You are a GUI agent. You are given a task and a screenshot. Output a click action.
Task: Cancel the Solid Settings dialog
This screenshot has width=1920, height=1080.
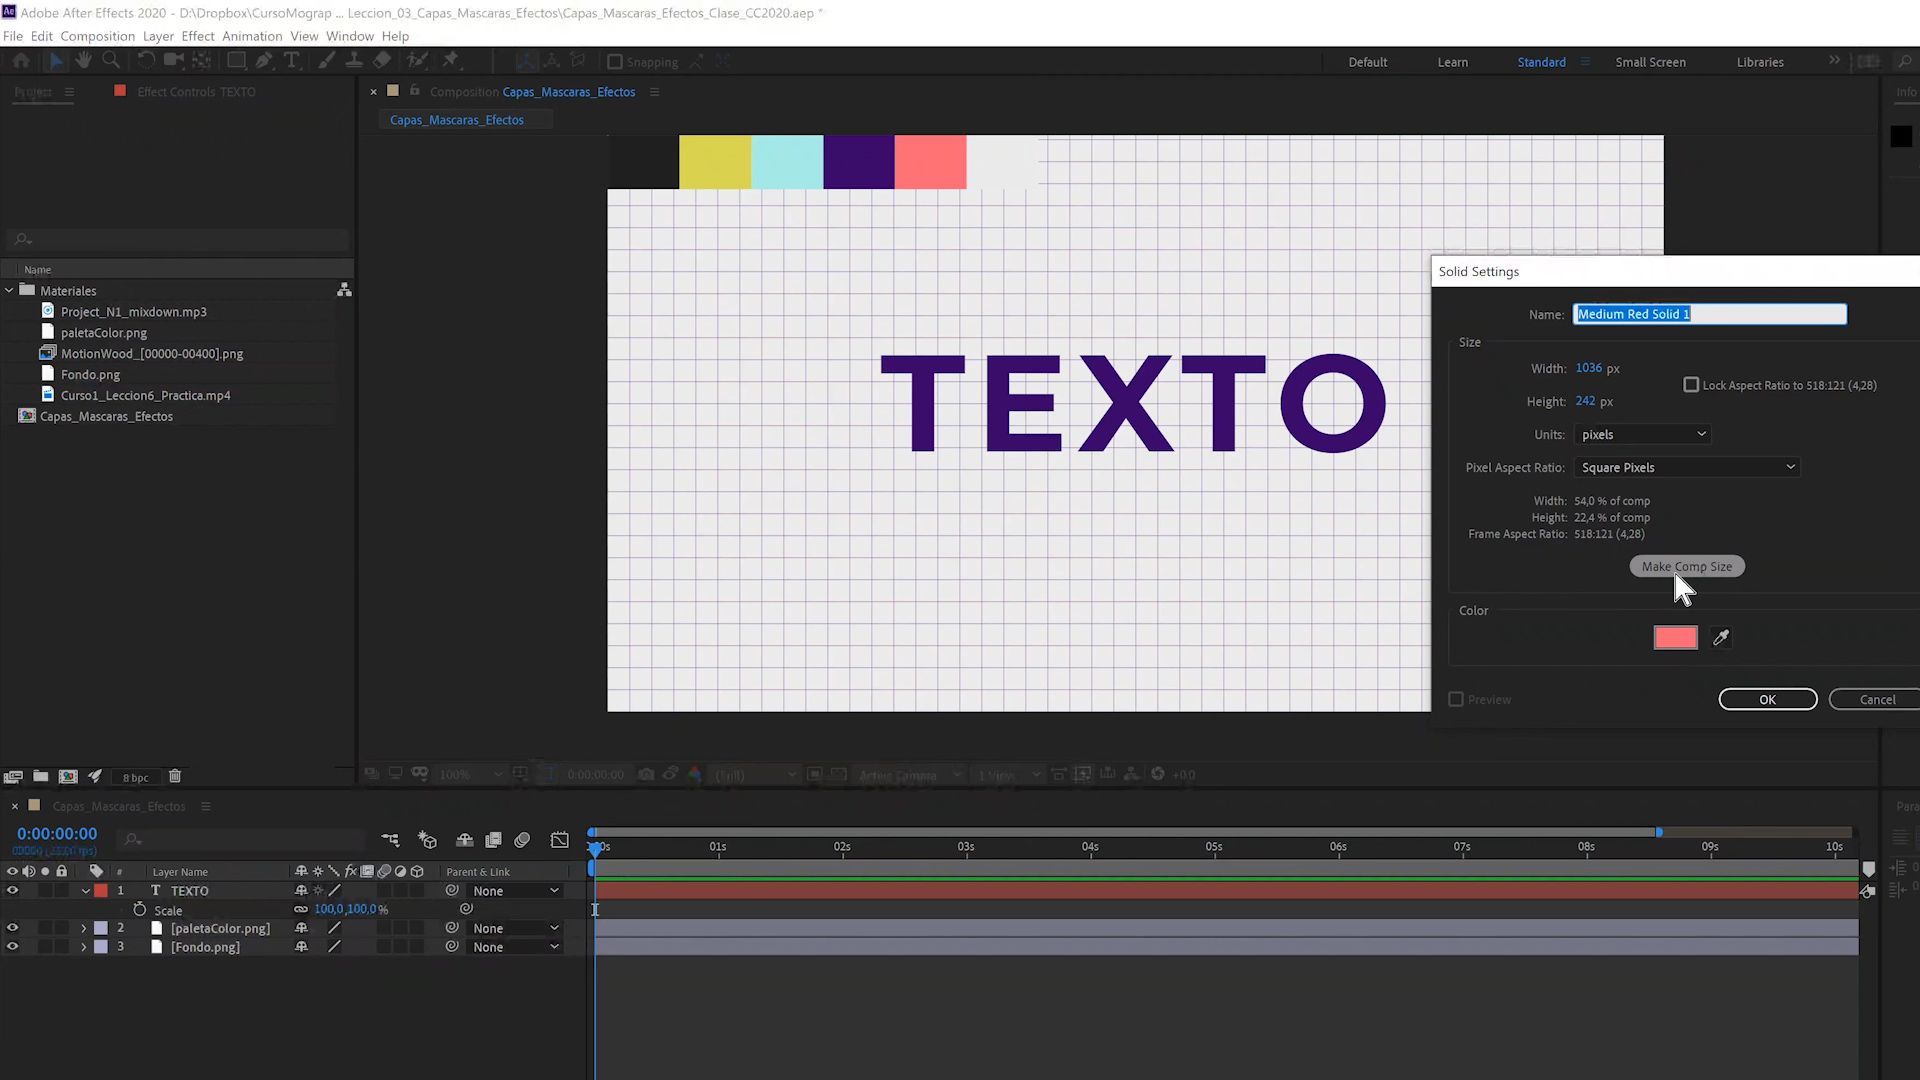[x=1877, y=700]
